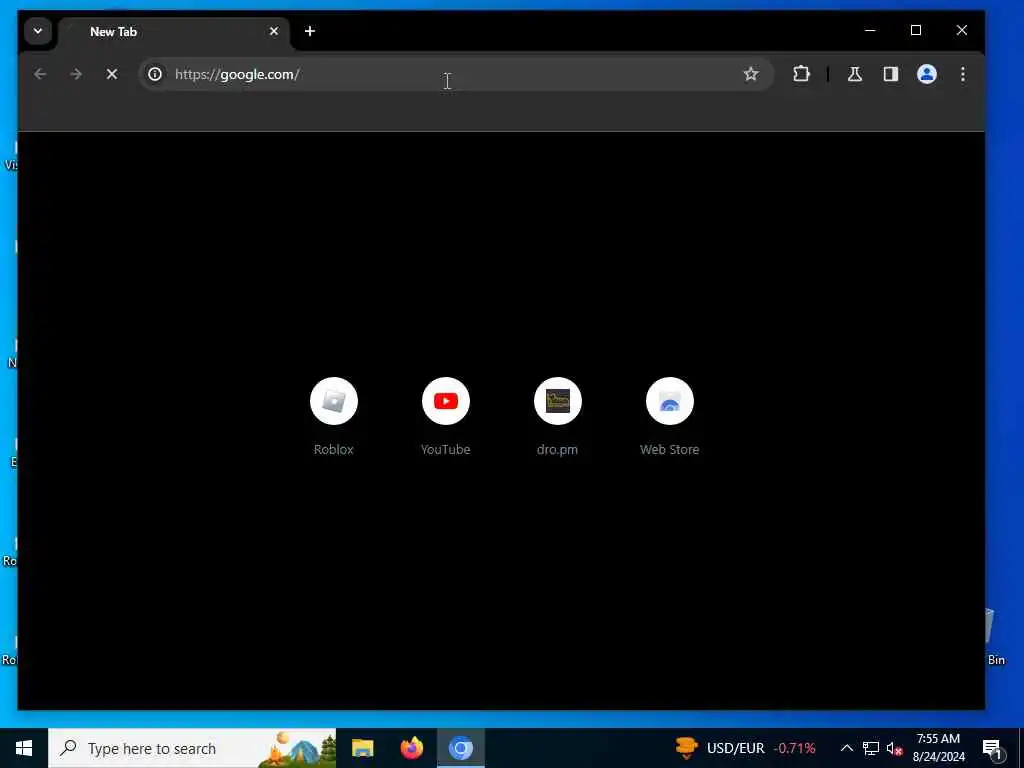Image resolution: width=1024 pixels, height=768 pixels.
Task: Open the network status icon
Action: pos(871,748)
